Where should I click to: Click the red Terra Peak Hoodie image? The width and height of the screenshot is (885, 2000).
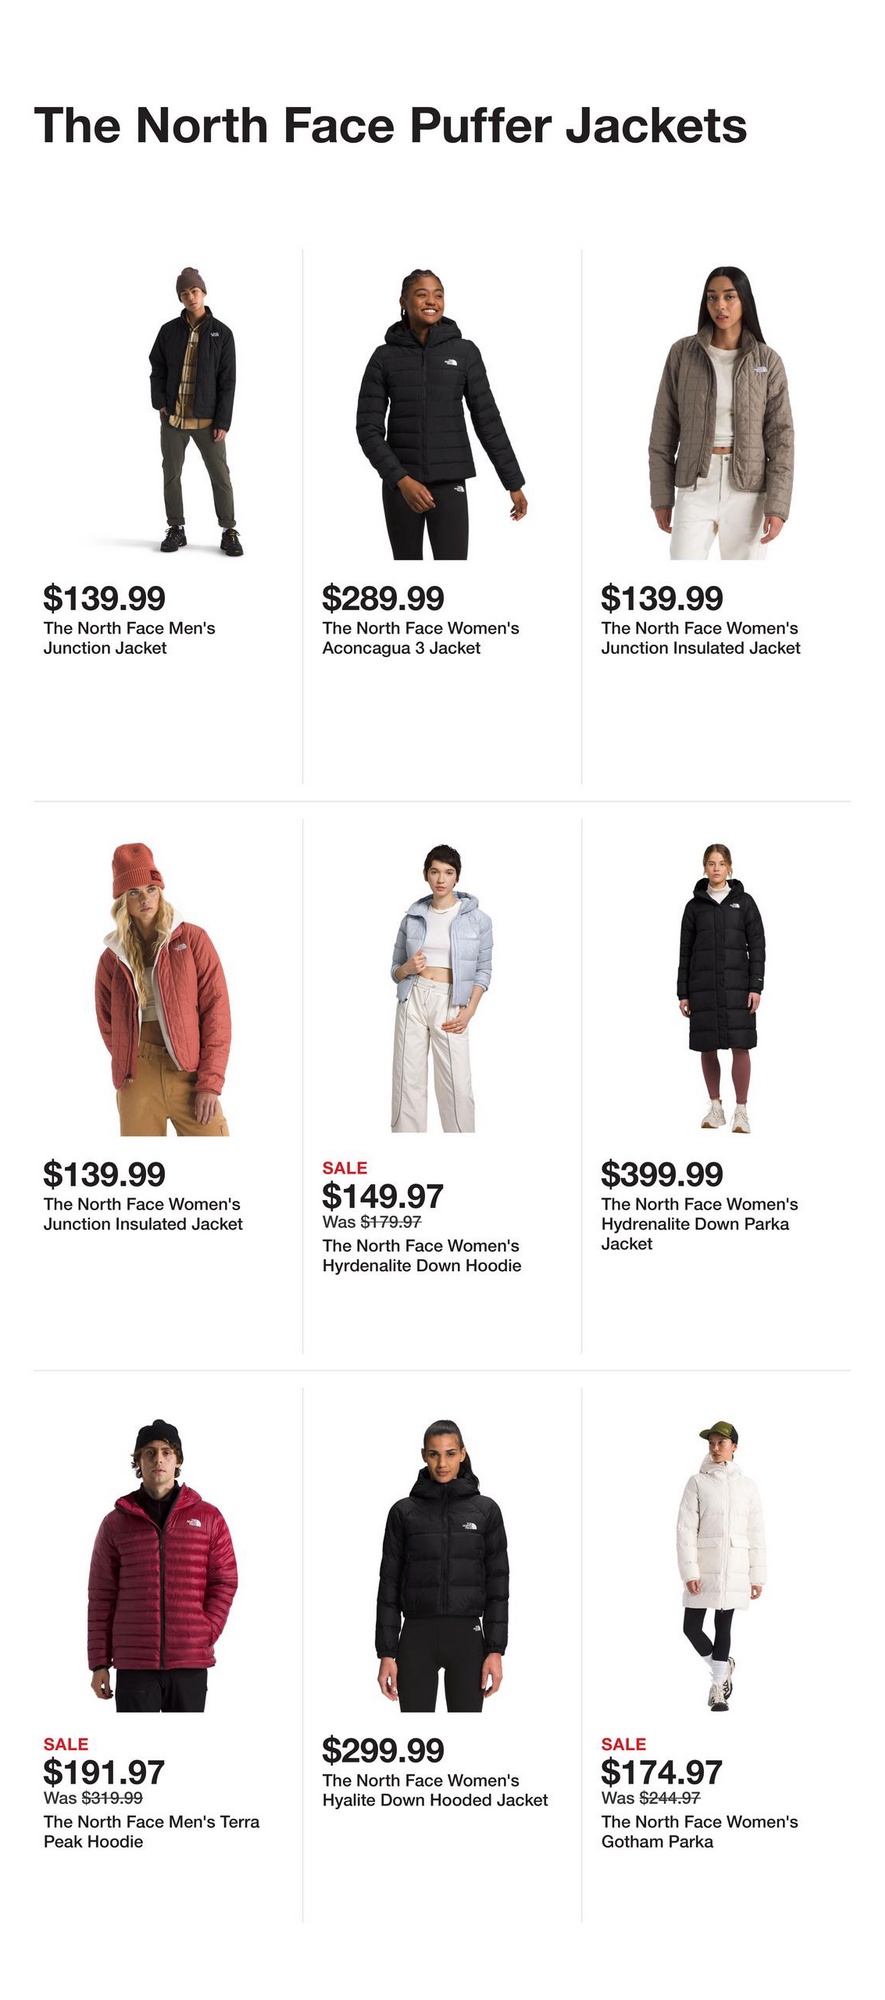click(162, 1565)
